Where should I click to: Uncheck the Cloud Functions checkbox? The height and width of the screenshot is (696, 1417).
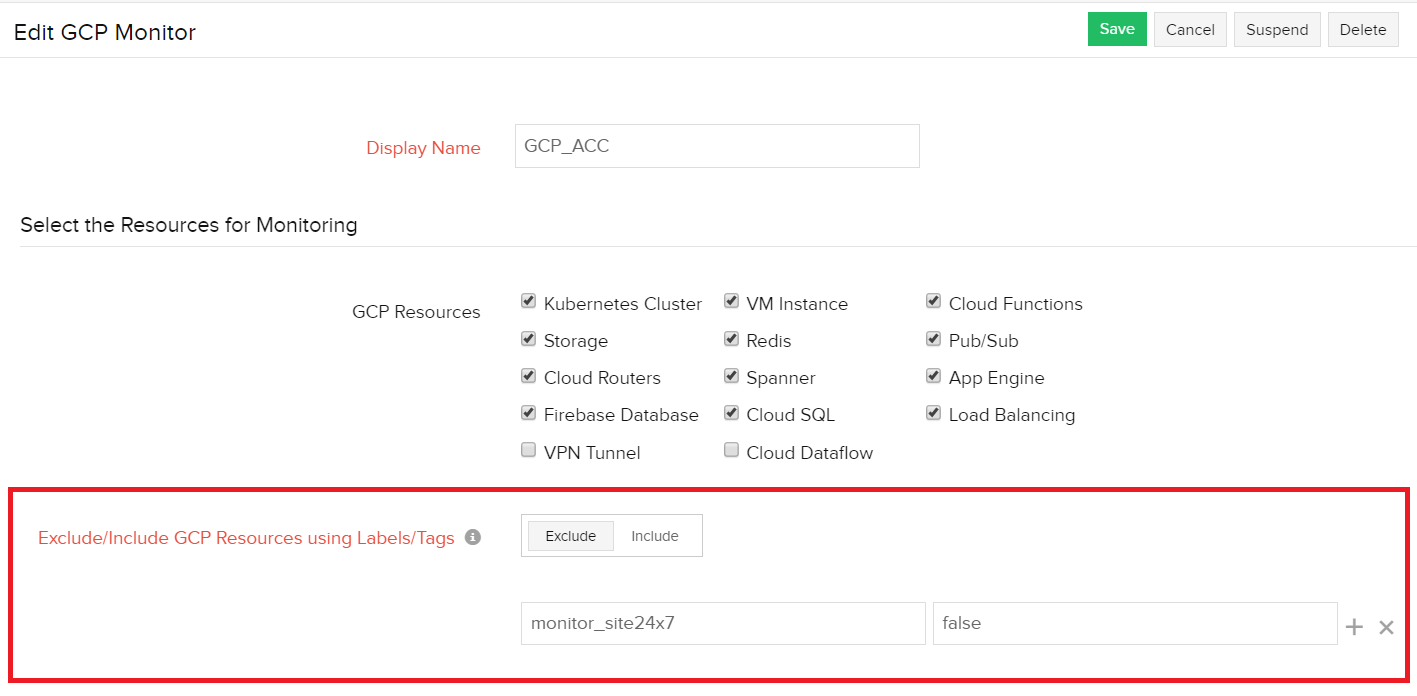pos(933,302)
